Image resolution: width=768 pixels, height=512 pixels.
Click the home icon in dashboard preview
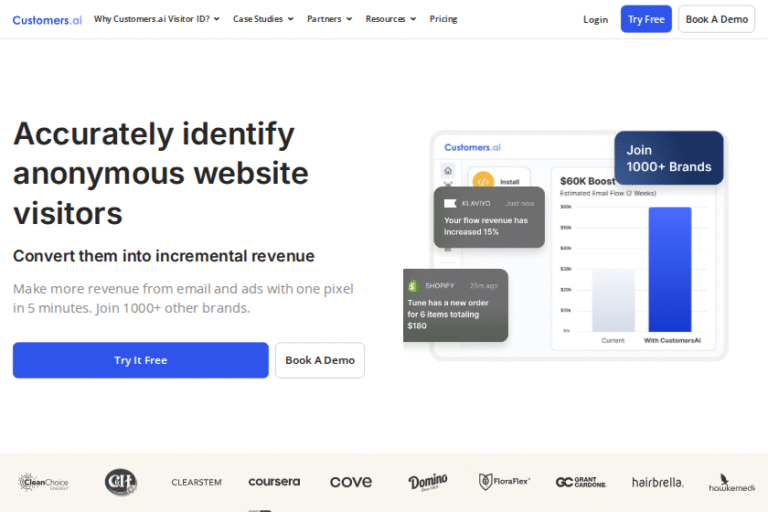(x=448, y=170)
